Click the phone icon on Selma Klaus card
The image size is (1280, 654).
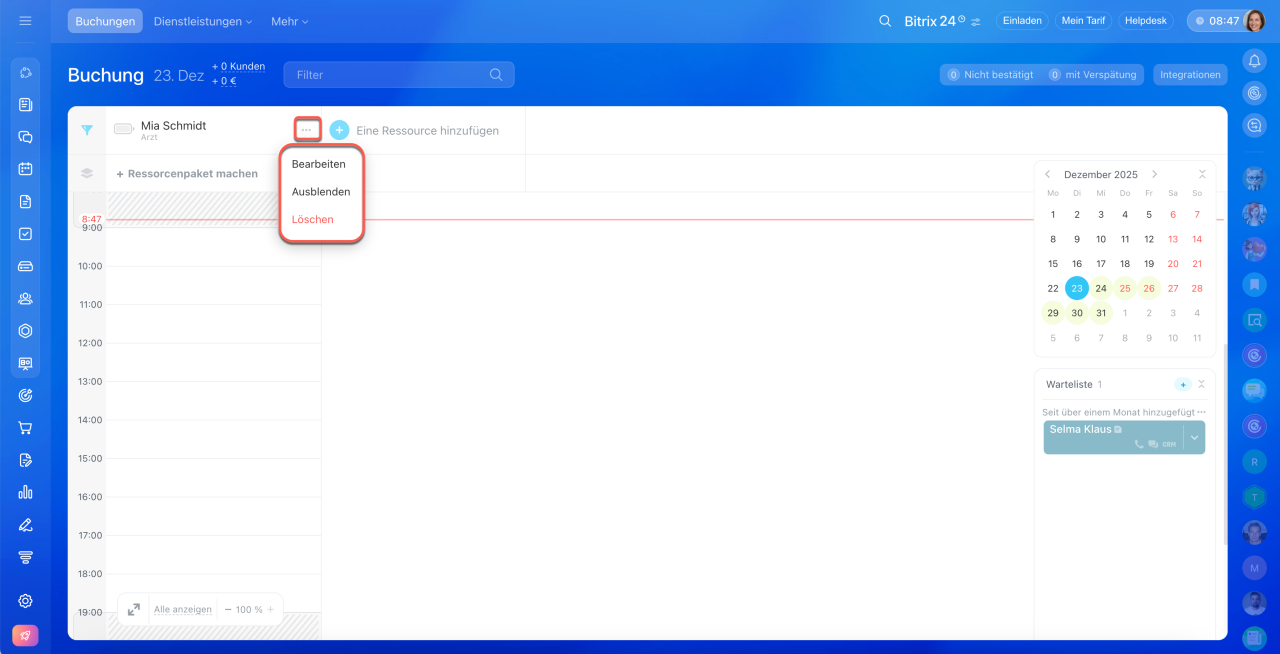point(1139,444)
